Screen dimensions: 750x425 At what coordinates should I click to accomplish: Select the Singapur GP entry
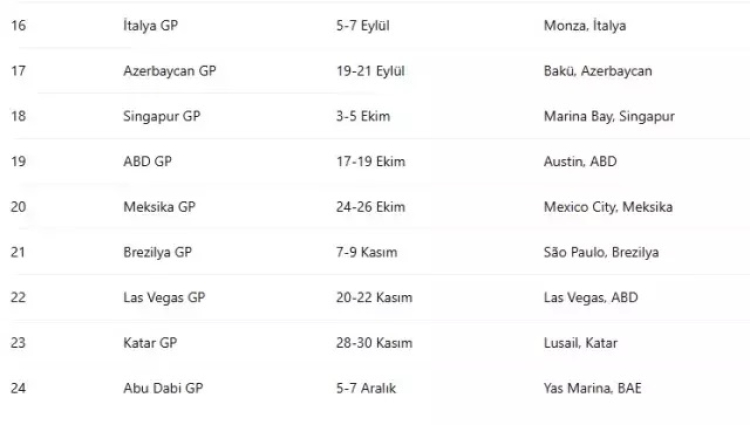(x=161, y=116)
